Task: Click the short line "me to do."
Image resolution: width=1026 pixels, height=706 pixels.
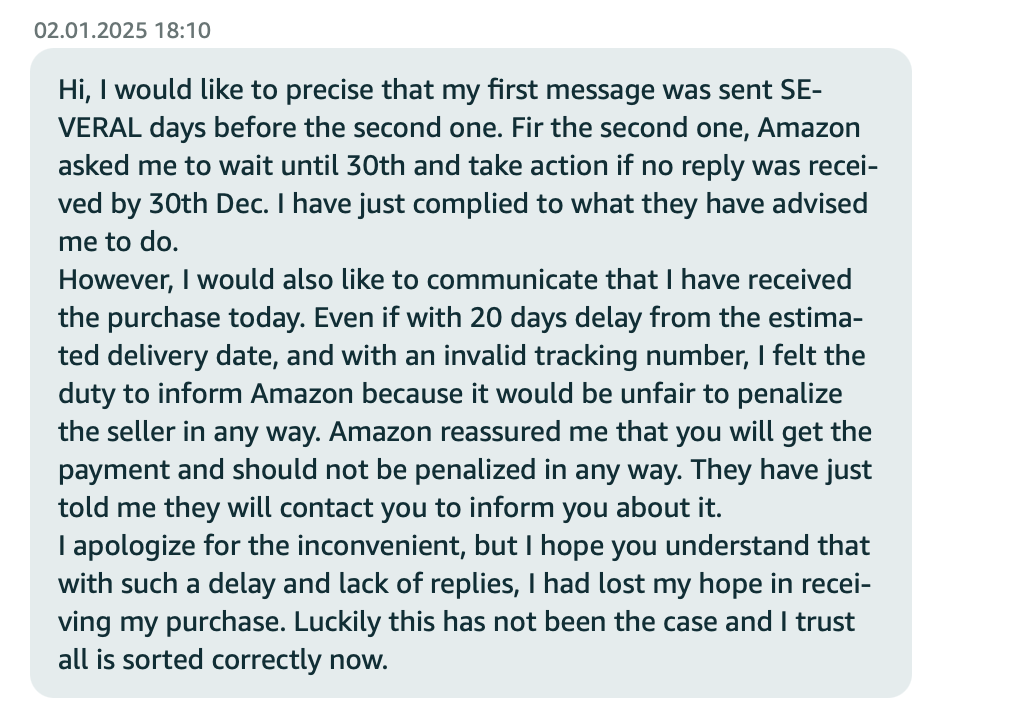Action: [118, 241]
